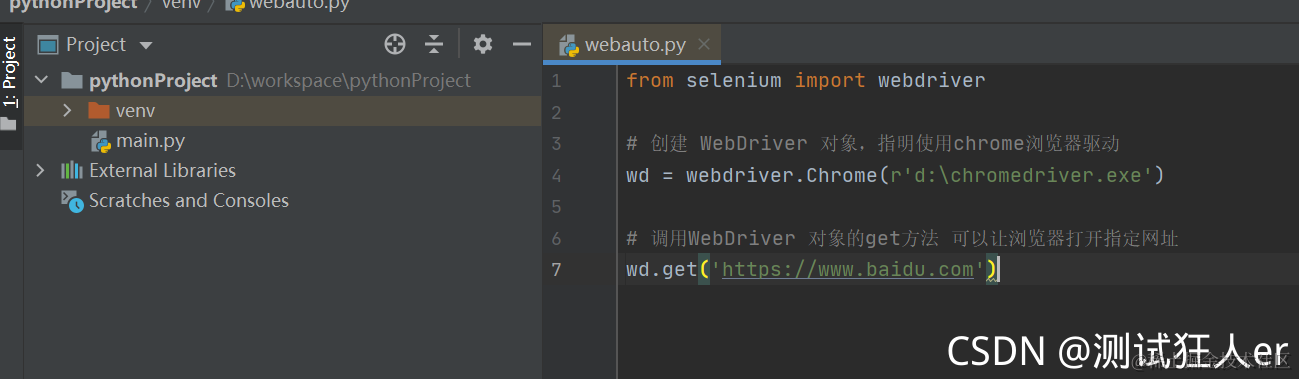Expand the venv folder chevron
Viewport: 1299px width, 379px height.
coord(67,110)
